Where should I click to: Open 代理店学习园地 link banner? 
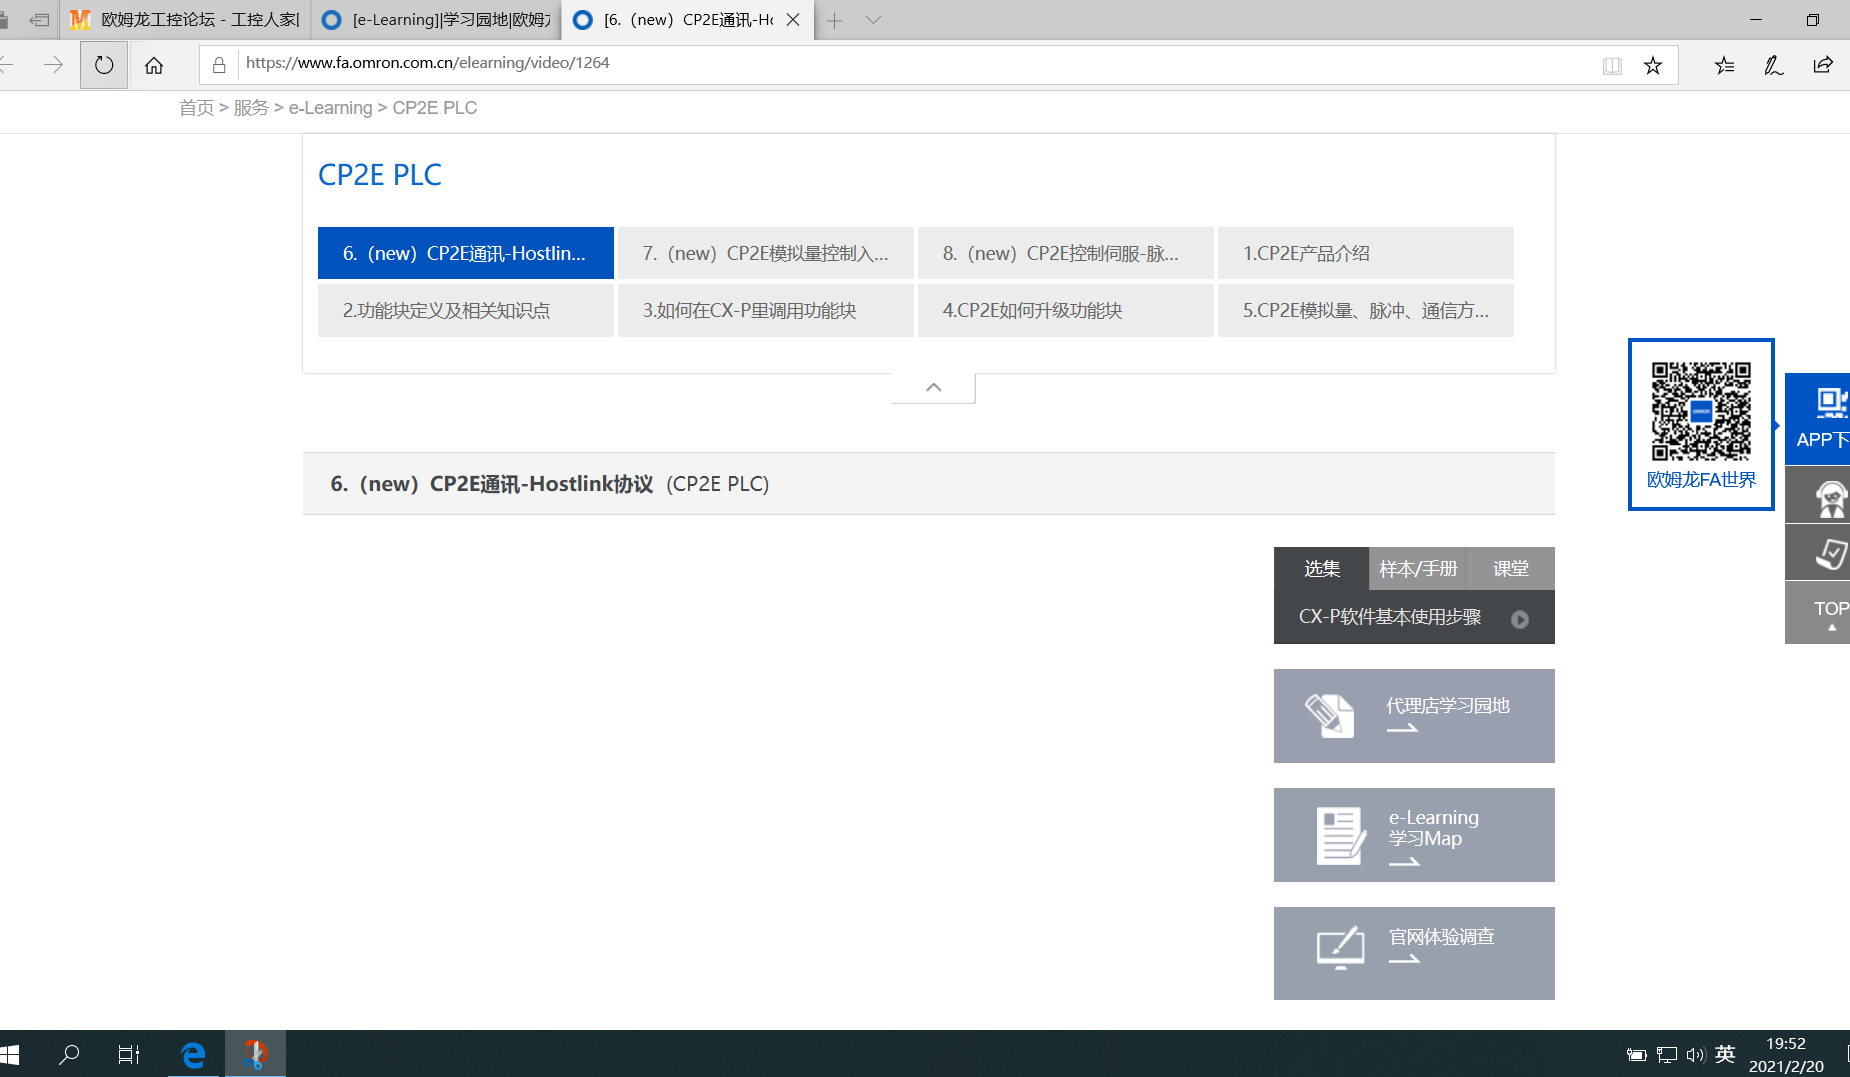[x=1413, y=716]
